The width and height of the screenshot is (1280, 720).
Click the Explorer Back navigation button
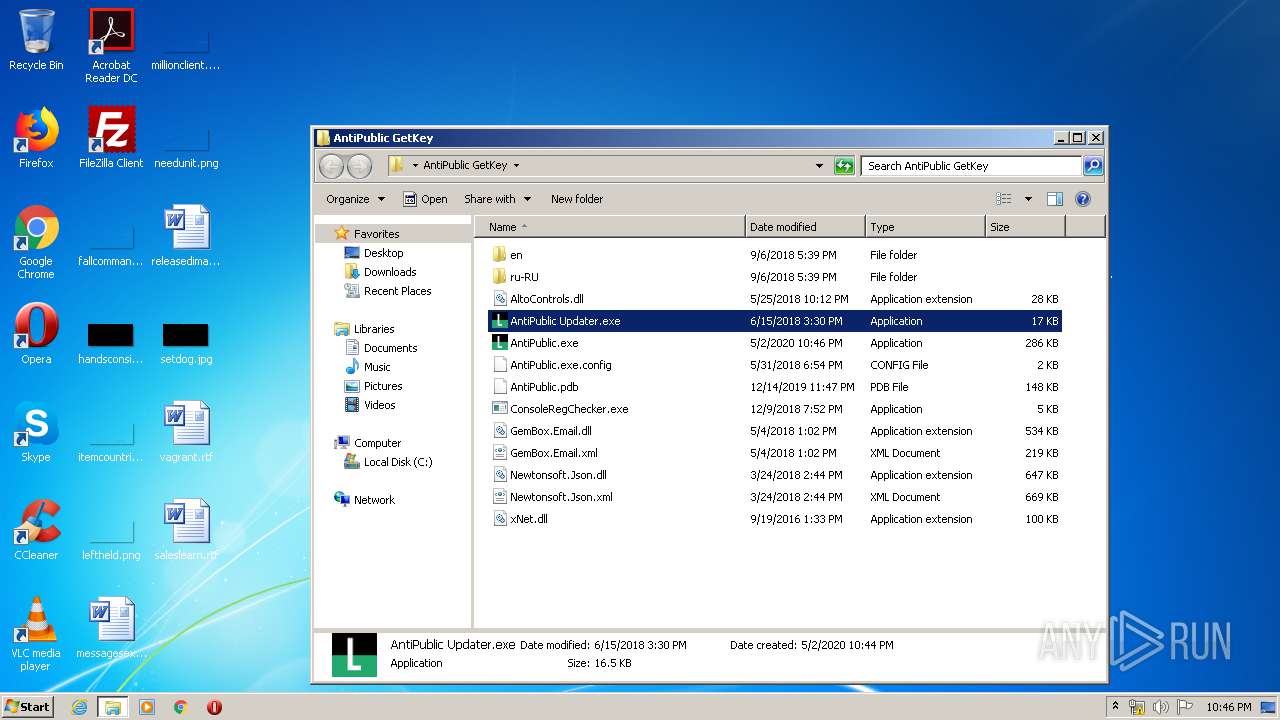coord(332,166)
